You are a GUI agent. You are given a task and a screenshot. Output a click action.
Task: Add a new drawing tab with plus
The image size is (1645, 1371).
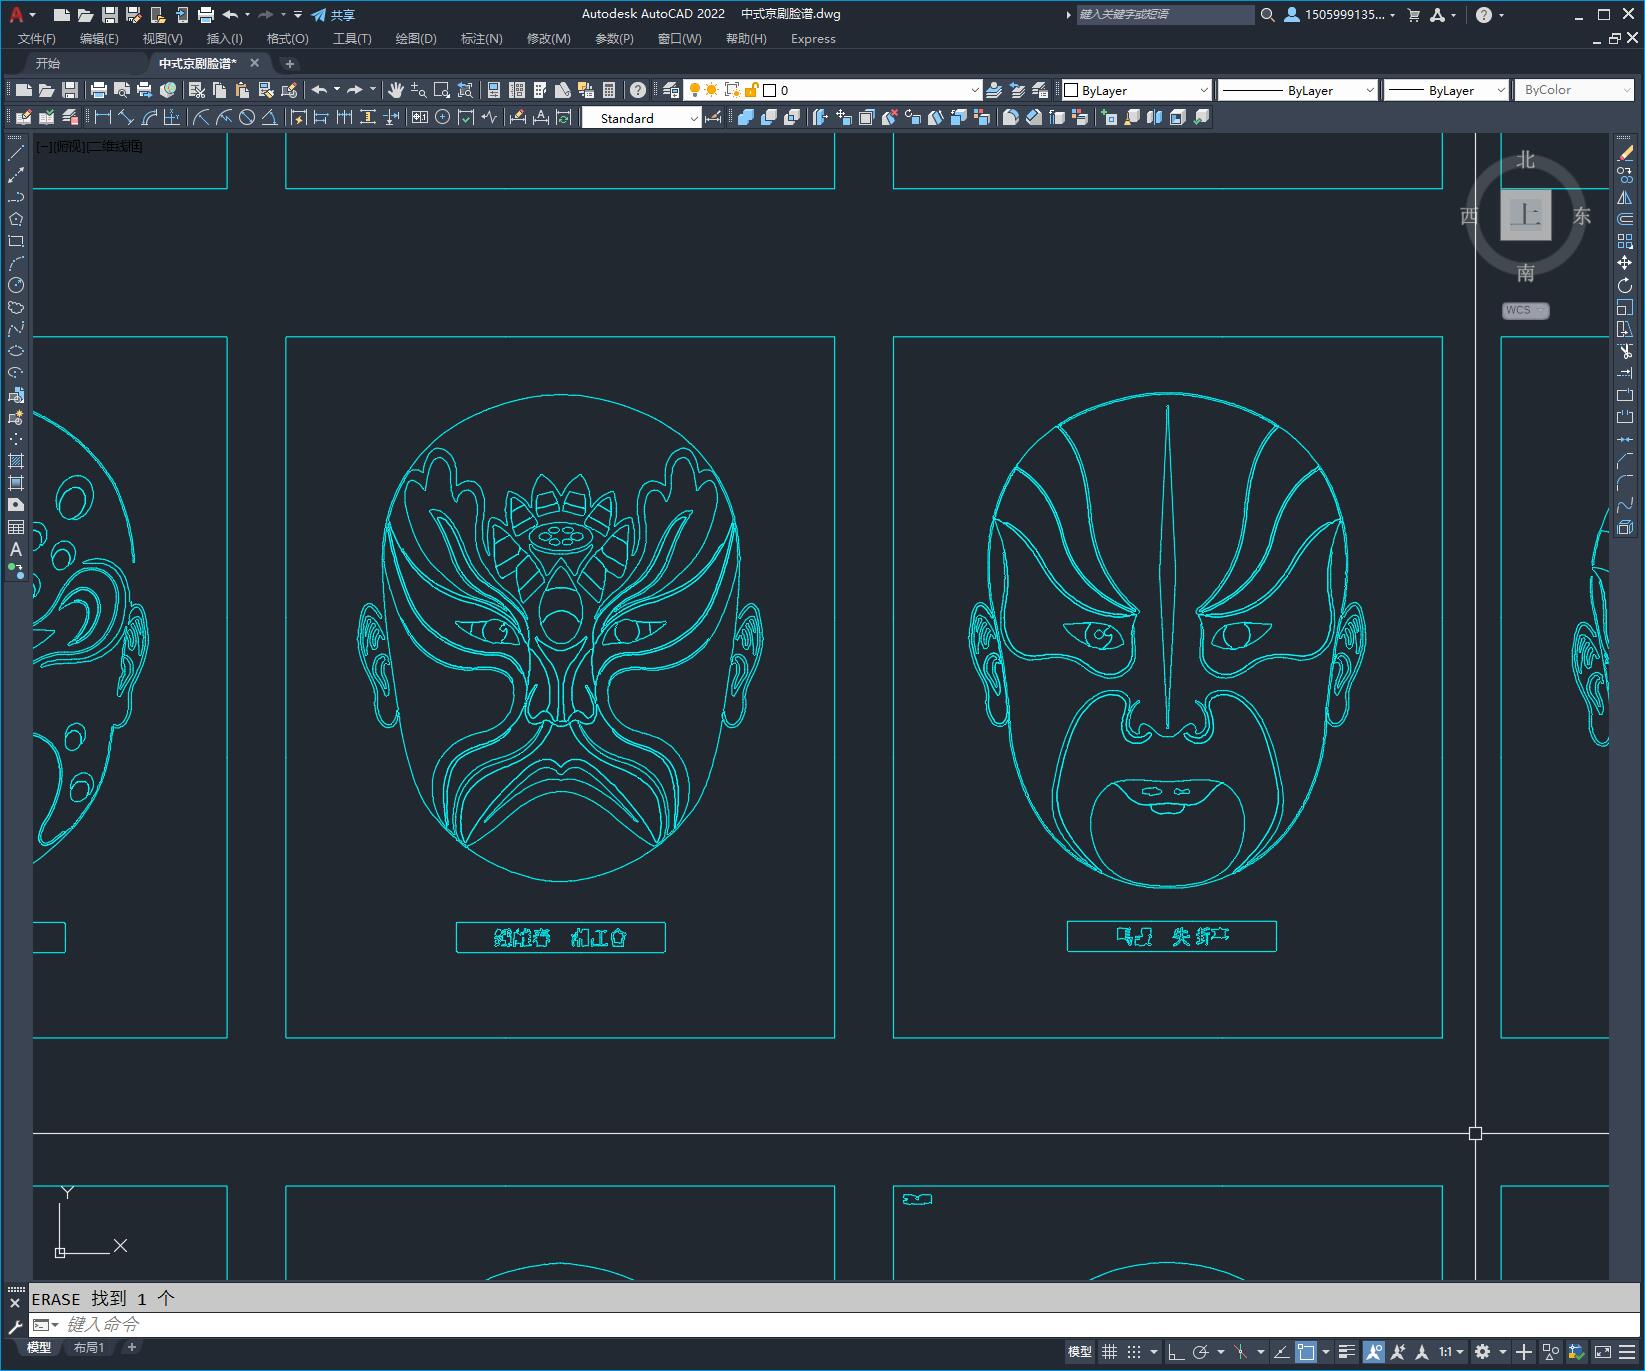pos(290,63)
